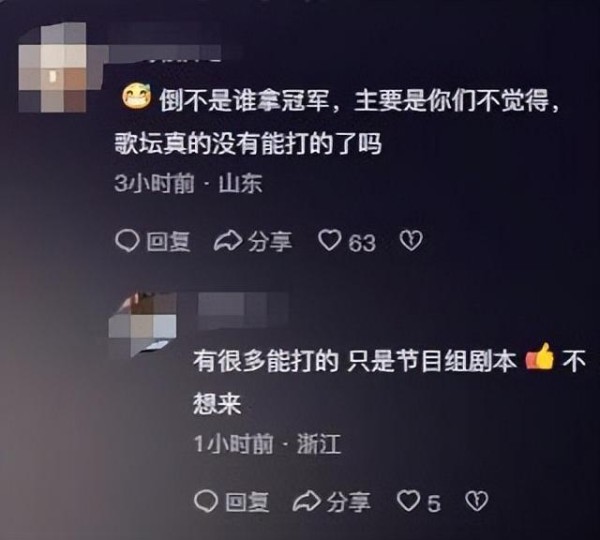Like the Zhejiang reply with 5 likes
The width and height of the screenshot is (600, 540).
tap(408, 501)
